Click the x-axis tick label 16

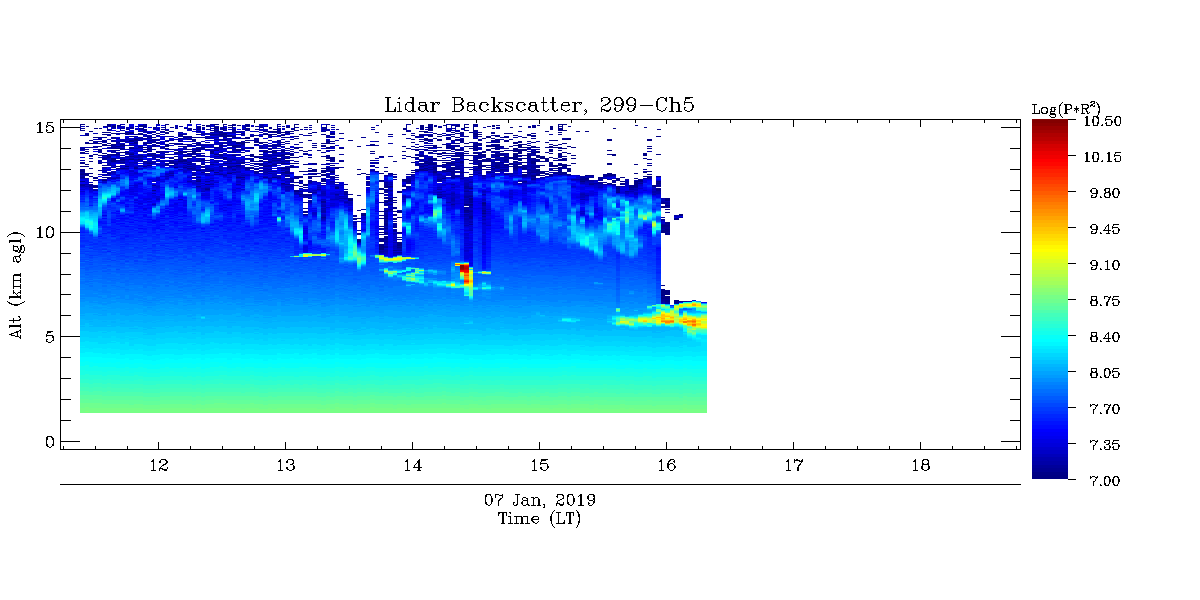666,467
